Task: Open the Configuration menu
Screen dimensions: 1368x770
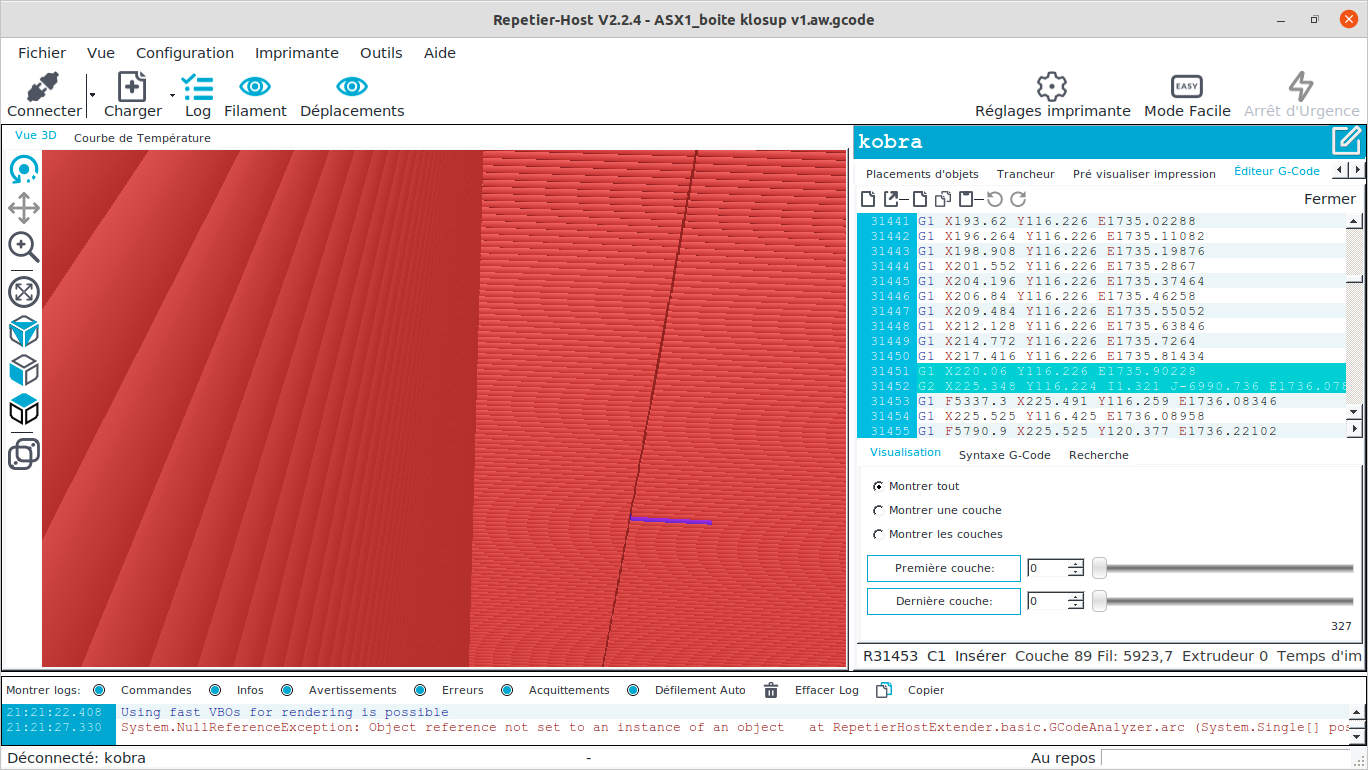Action: coord(185,53)
